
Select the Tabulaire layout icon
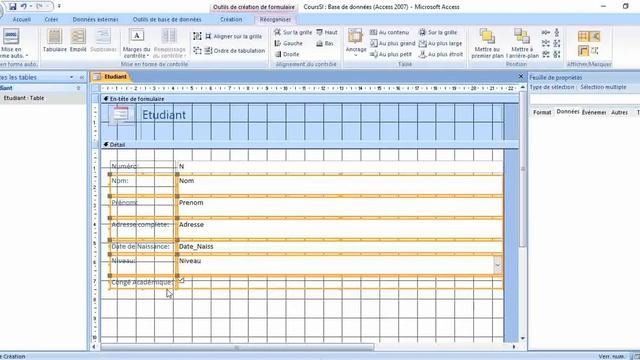click(x=55, y=41)
